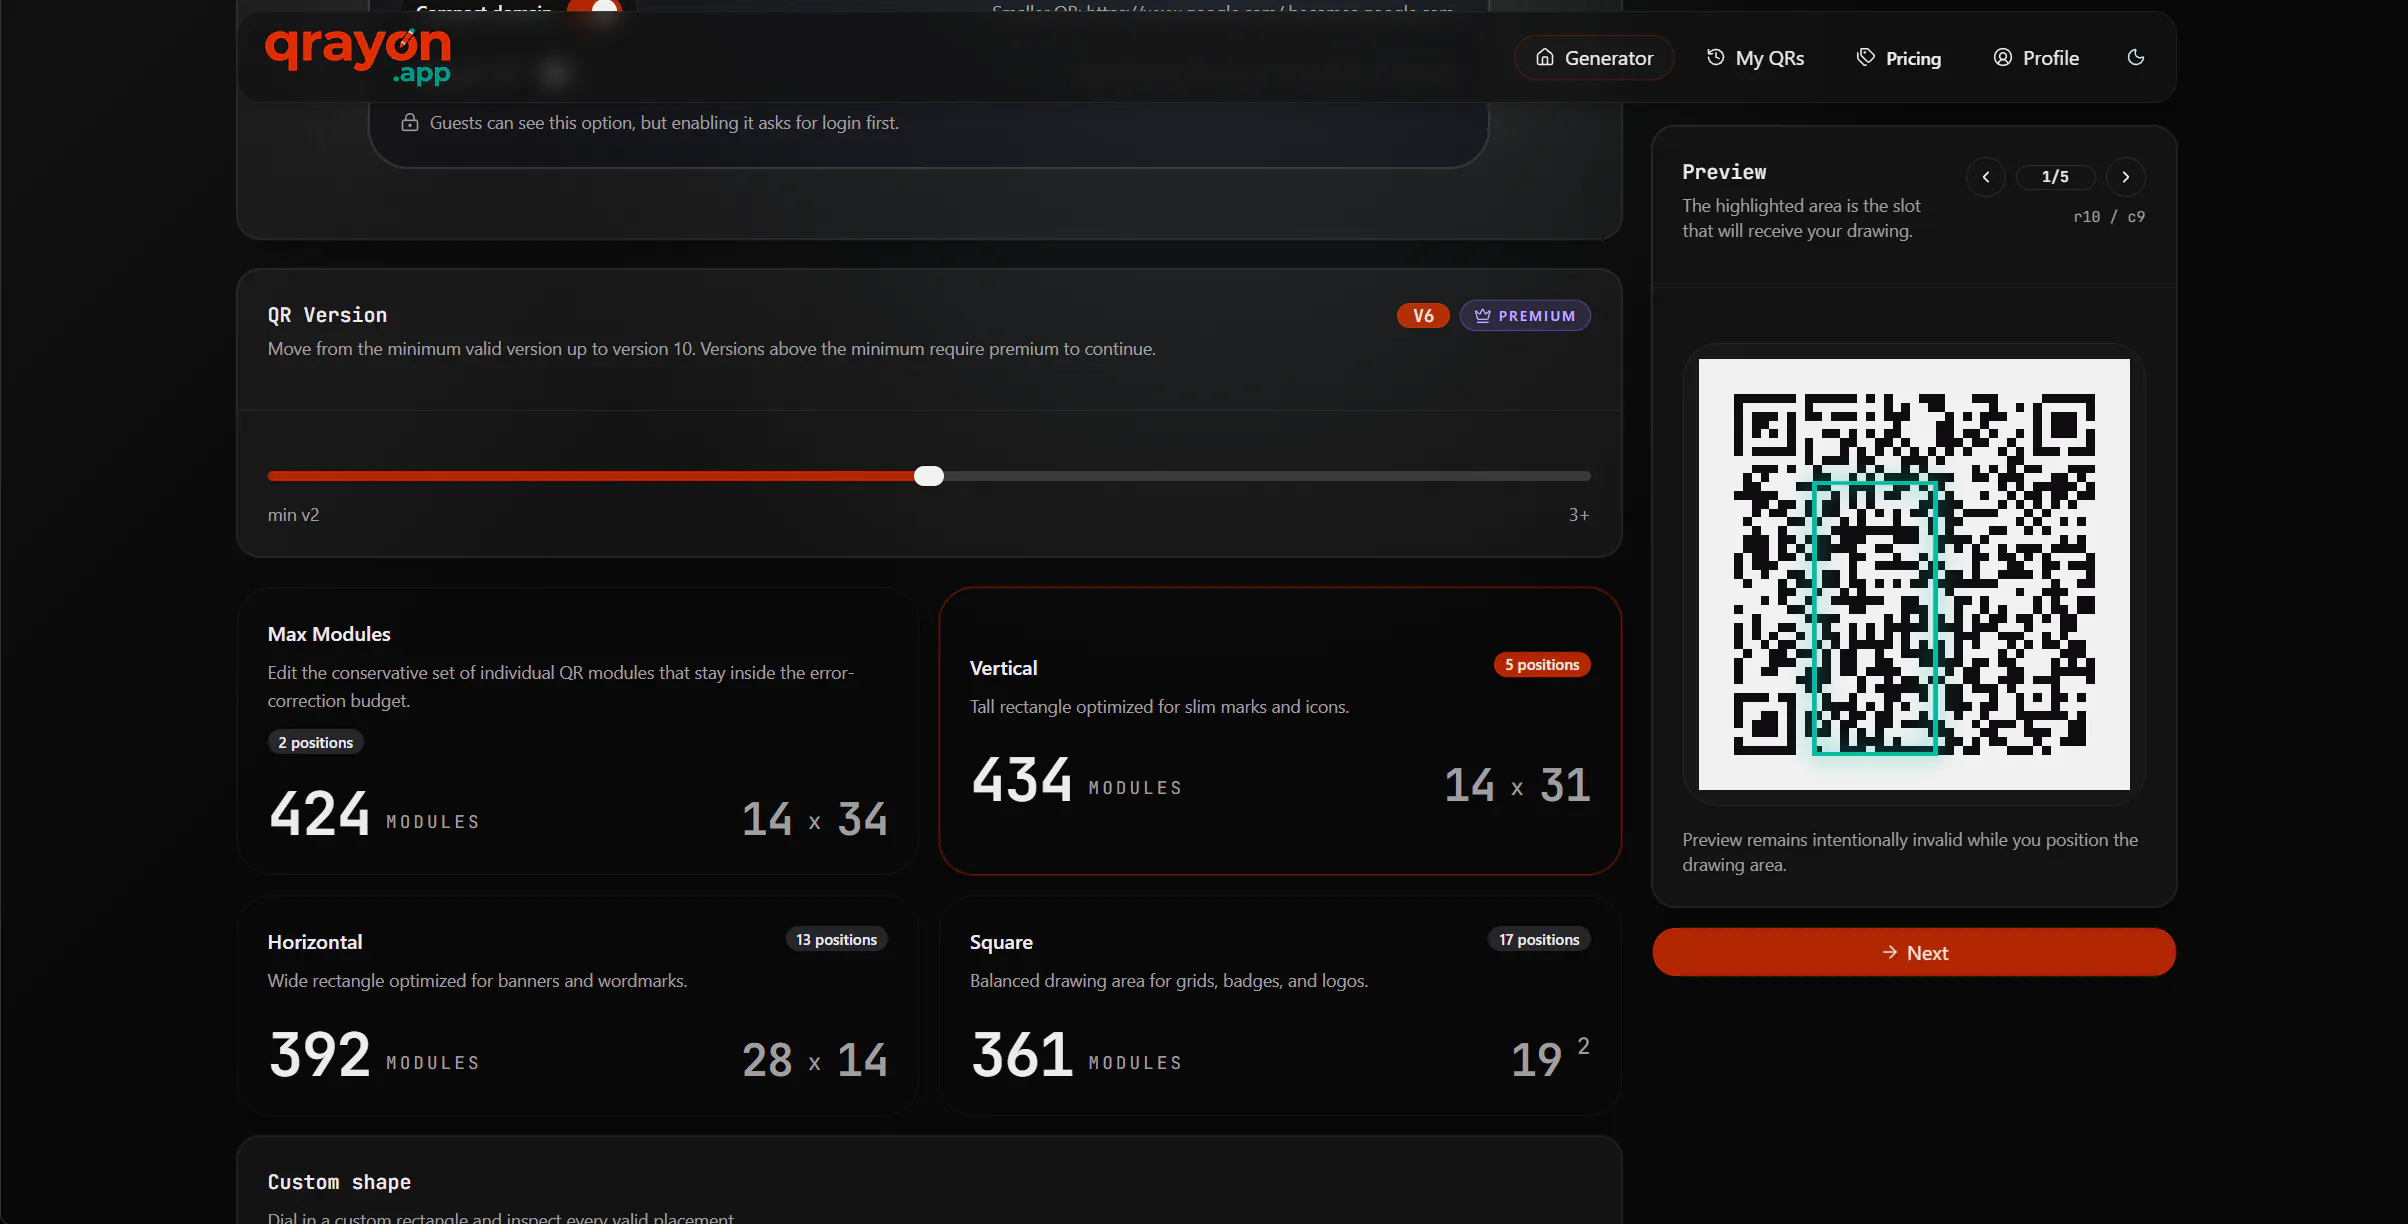Click the lock icon beside guest notice
The height and width of the screenshot is (1224, 2408).
(410, 123)
